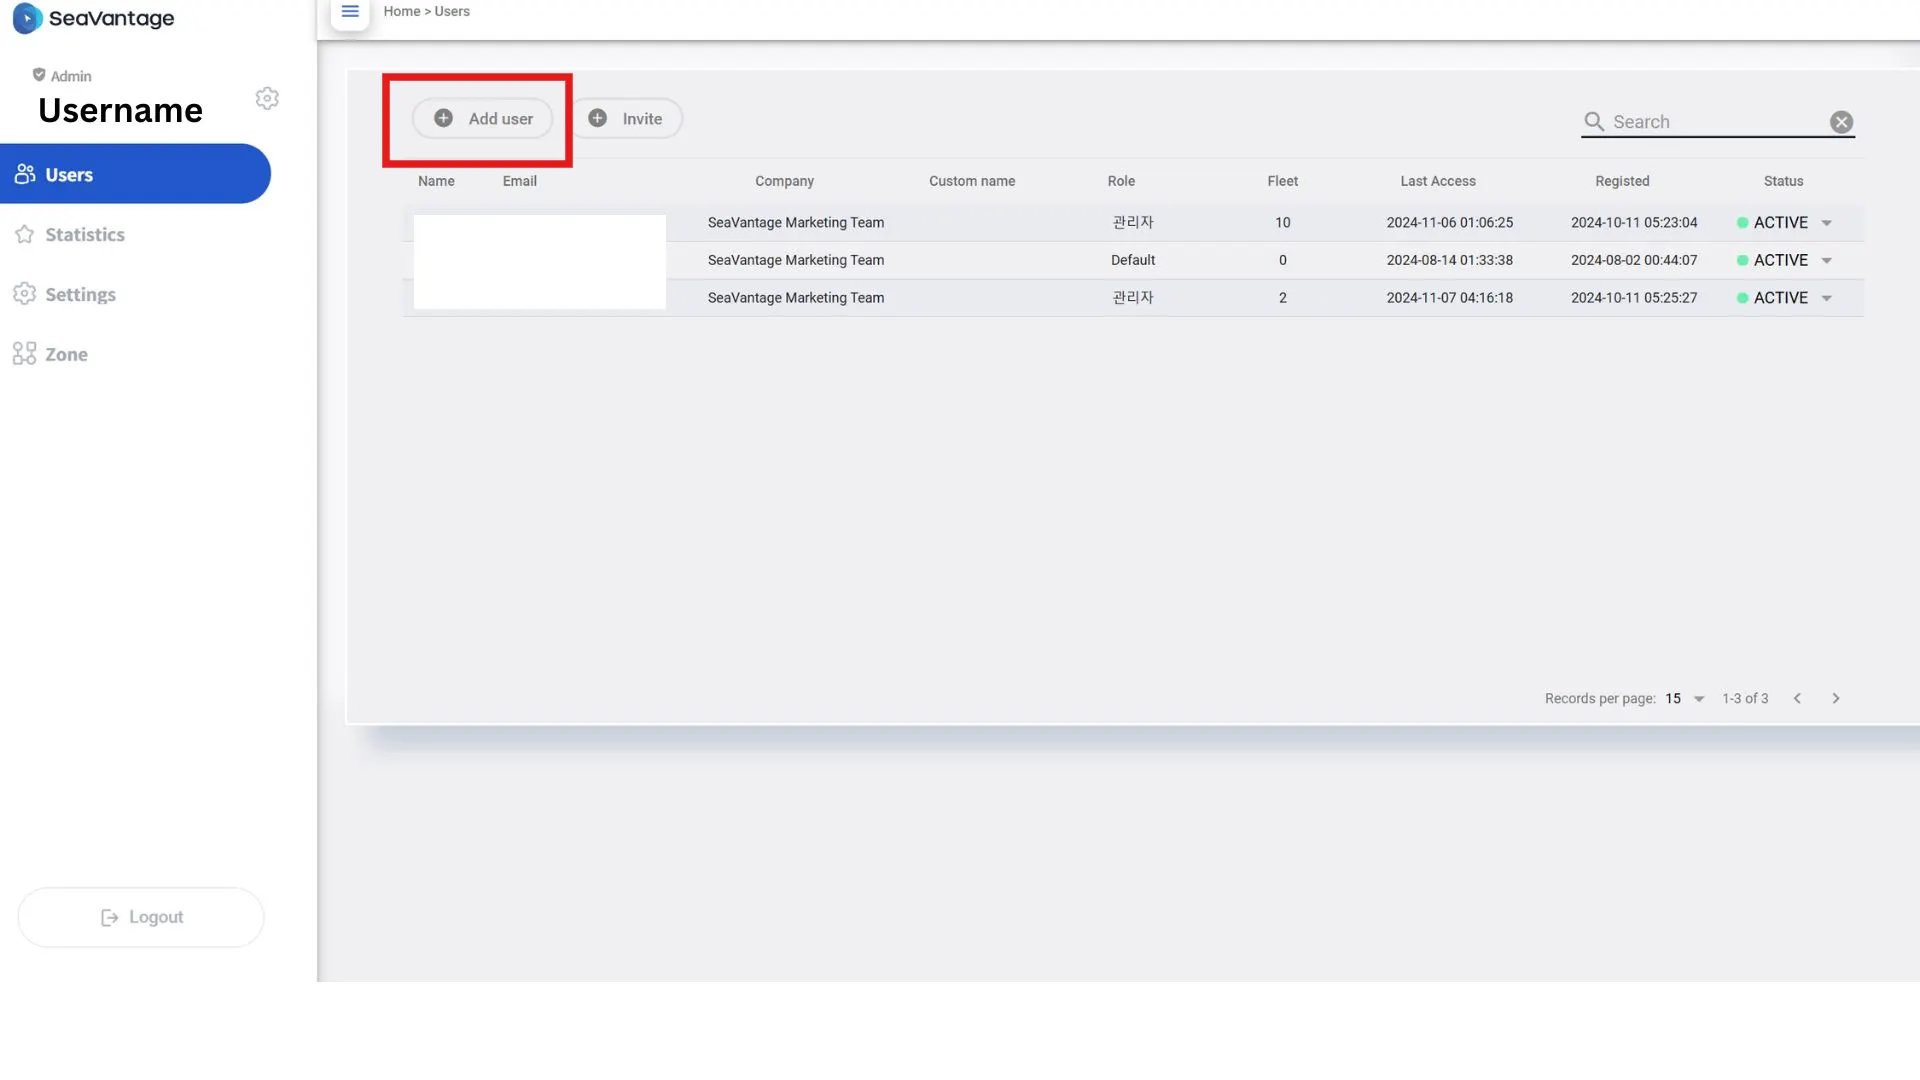The image size is (1920, 1080).
Task: Click Home in the breadcrumb
Action: (x=401, y=12)
